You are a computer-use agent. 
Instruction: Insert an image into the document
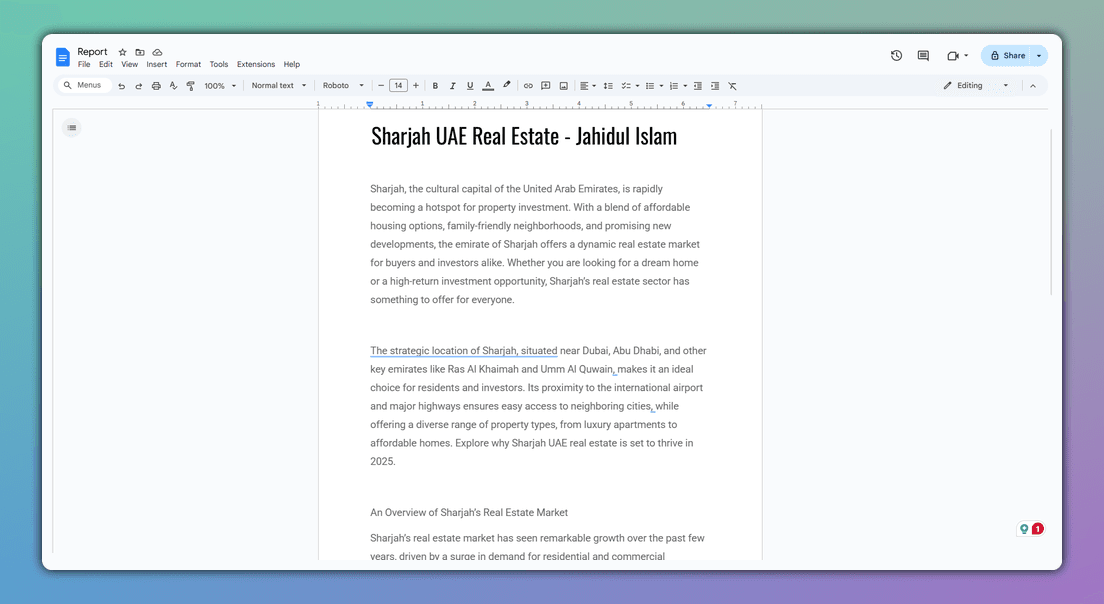click(563, 85)
